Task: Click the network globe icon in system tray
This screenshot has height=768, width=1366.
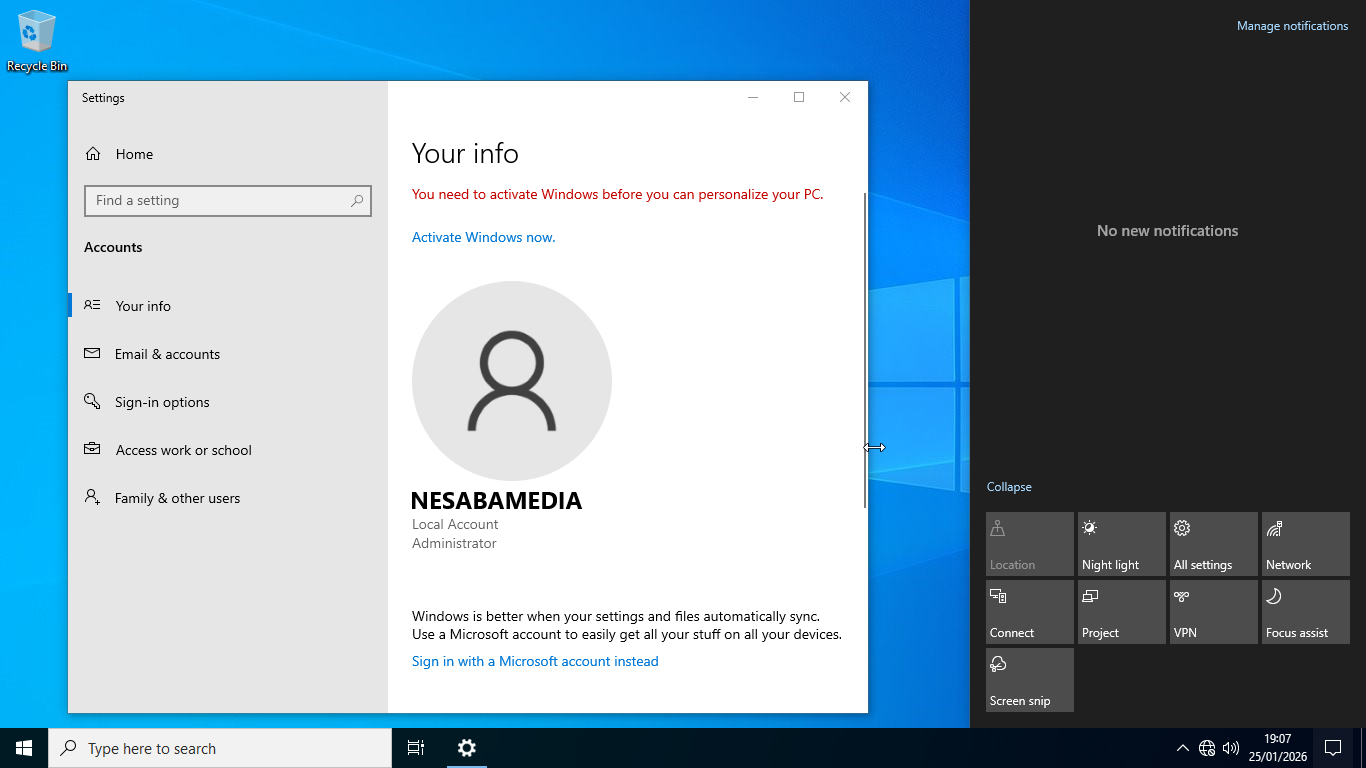Action: [1207, 748]
